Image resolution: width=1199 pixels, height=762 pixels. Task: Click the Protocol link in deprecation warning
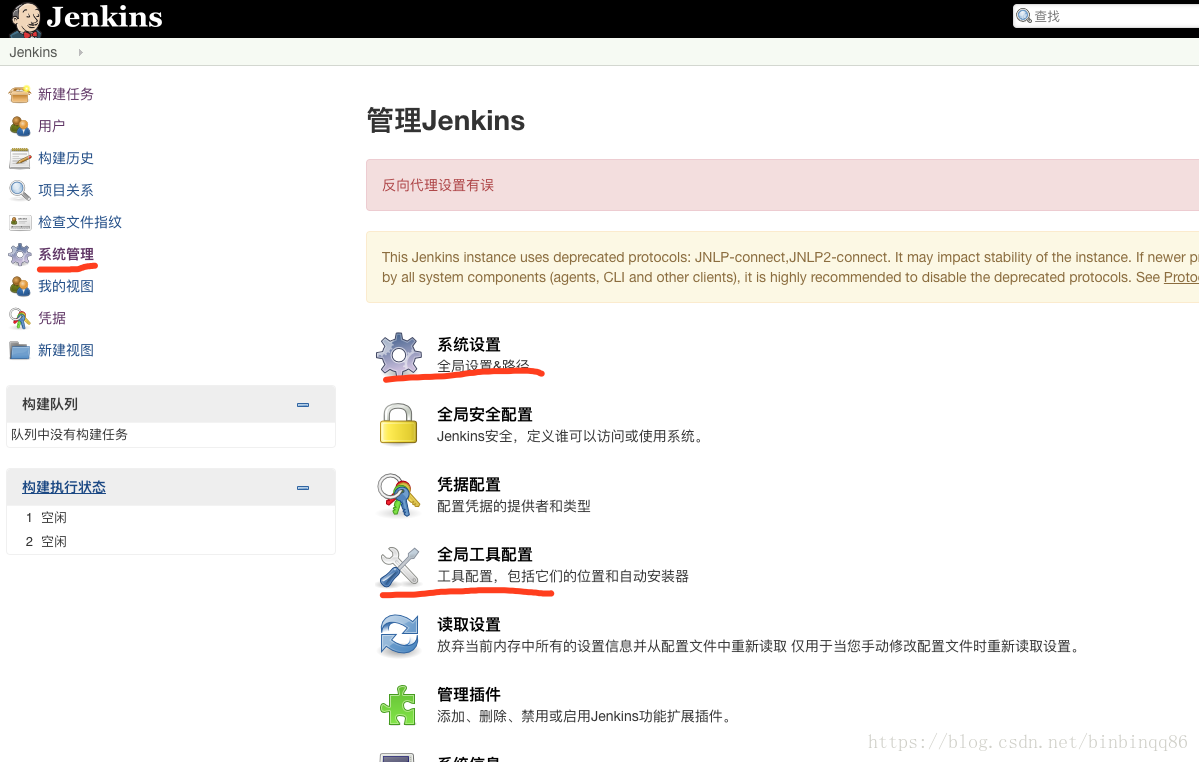[x=1180, y=277]
